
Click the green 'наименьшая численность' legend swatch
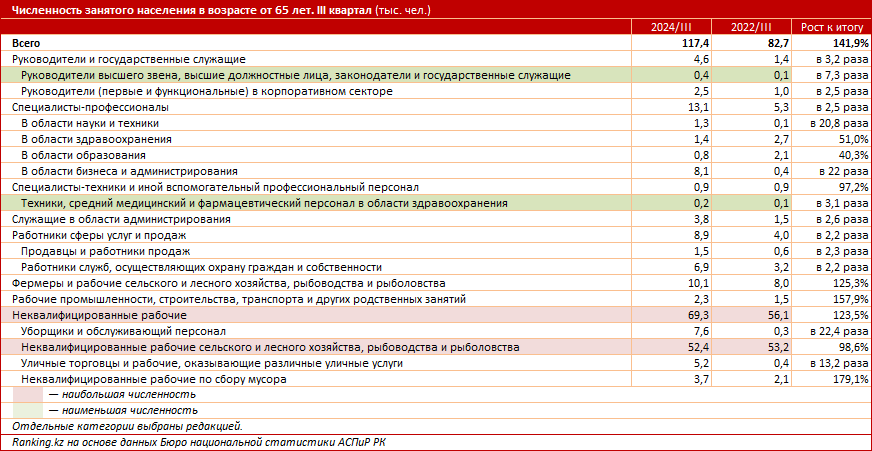[28, 411]
